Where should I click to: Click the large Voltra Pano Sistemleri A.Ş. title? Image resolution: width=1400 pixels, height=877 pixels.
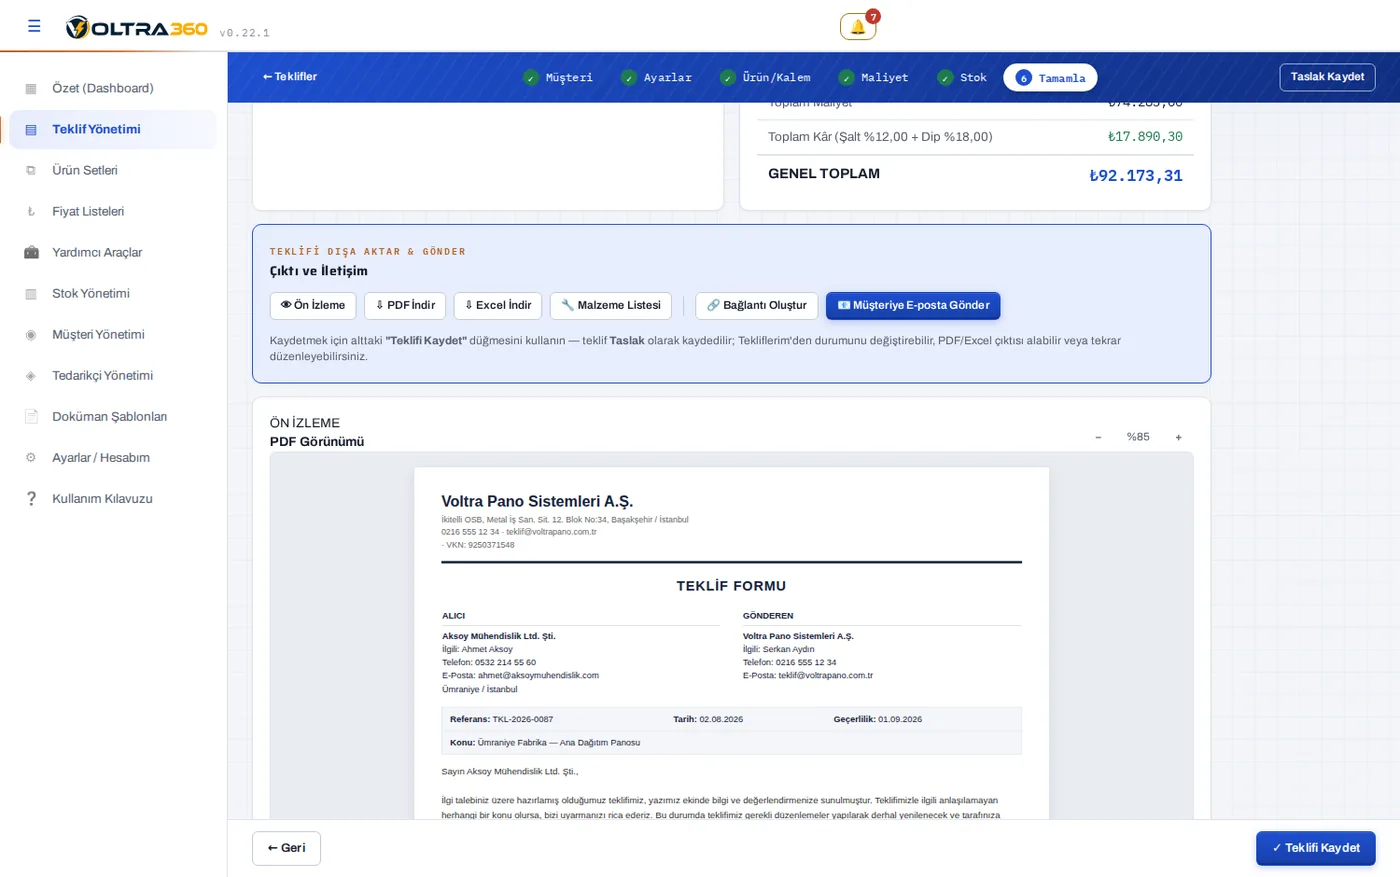tap(537, 501)
